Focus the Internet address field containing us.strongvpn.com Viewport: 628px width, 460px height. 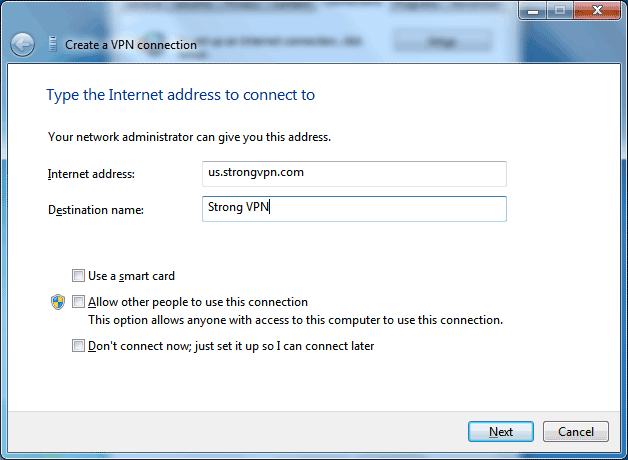point(354,174)
